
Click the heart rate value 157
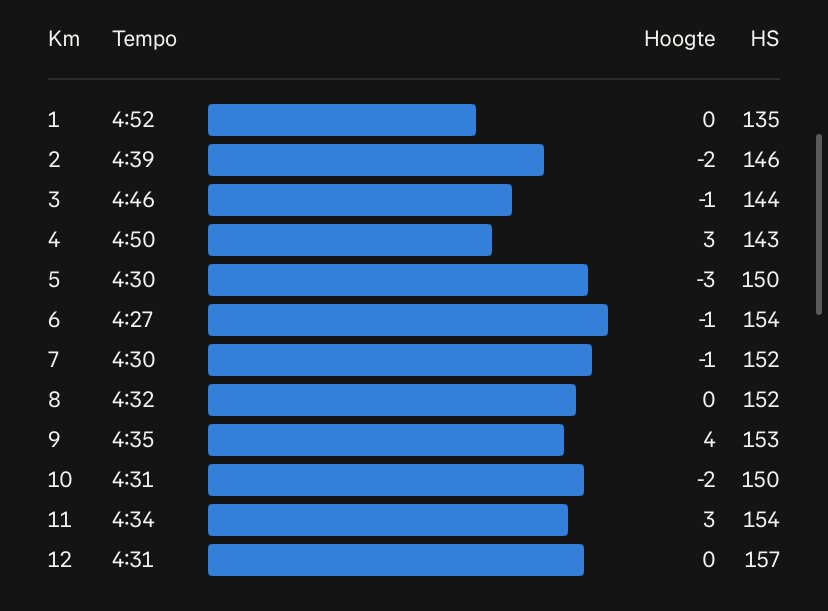(x=761, y=560)
